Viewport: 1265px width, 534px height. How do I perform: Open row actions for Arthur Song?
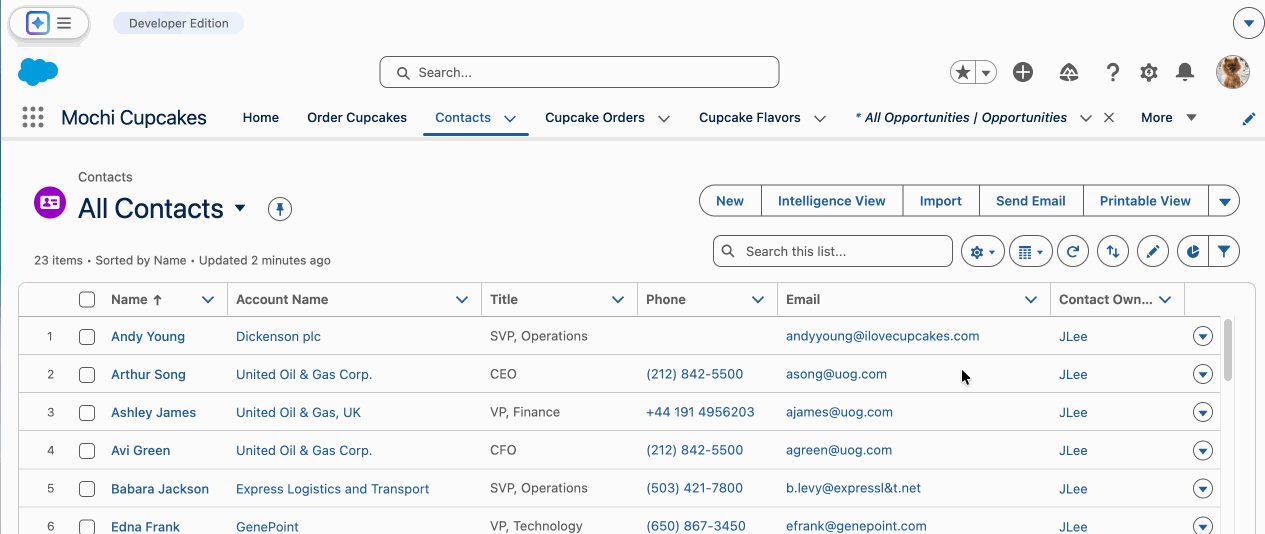coord(1203,375)
